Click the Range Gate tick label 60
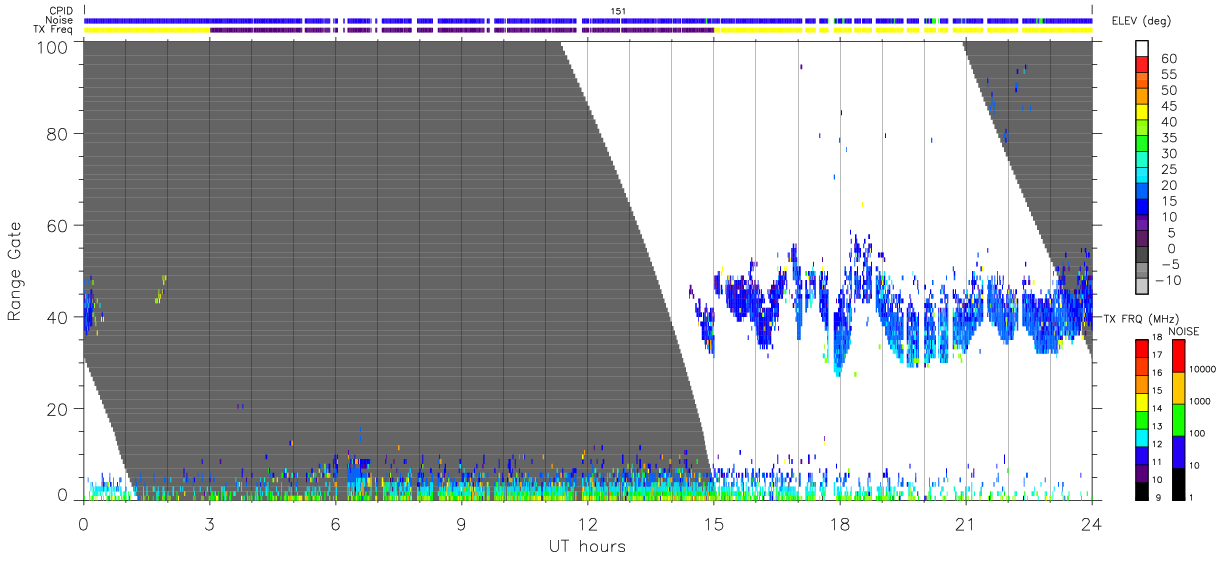Image resolution: width=1228 pixels, height=567 pixels. click(58, 225)
